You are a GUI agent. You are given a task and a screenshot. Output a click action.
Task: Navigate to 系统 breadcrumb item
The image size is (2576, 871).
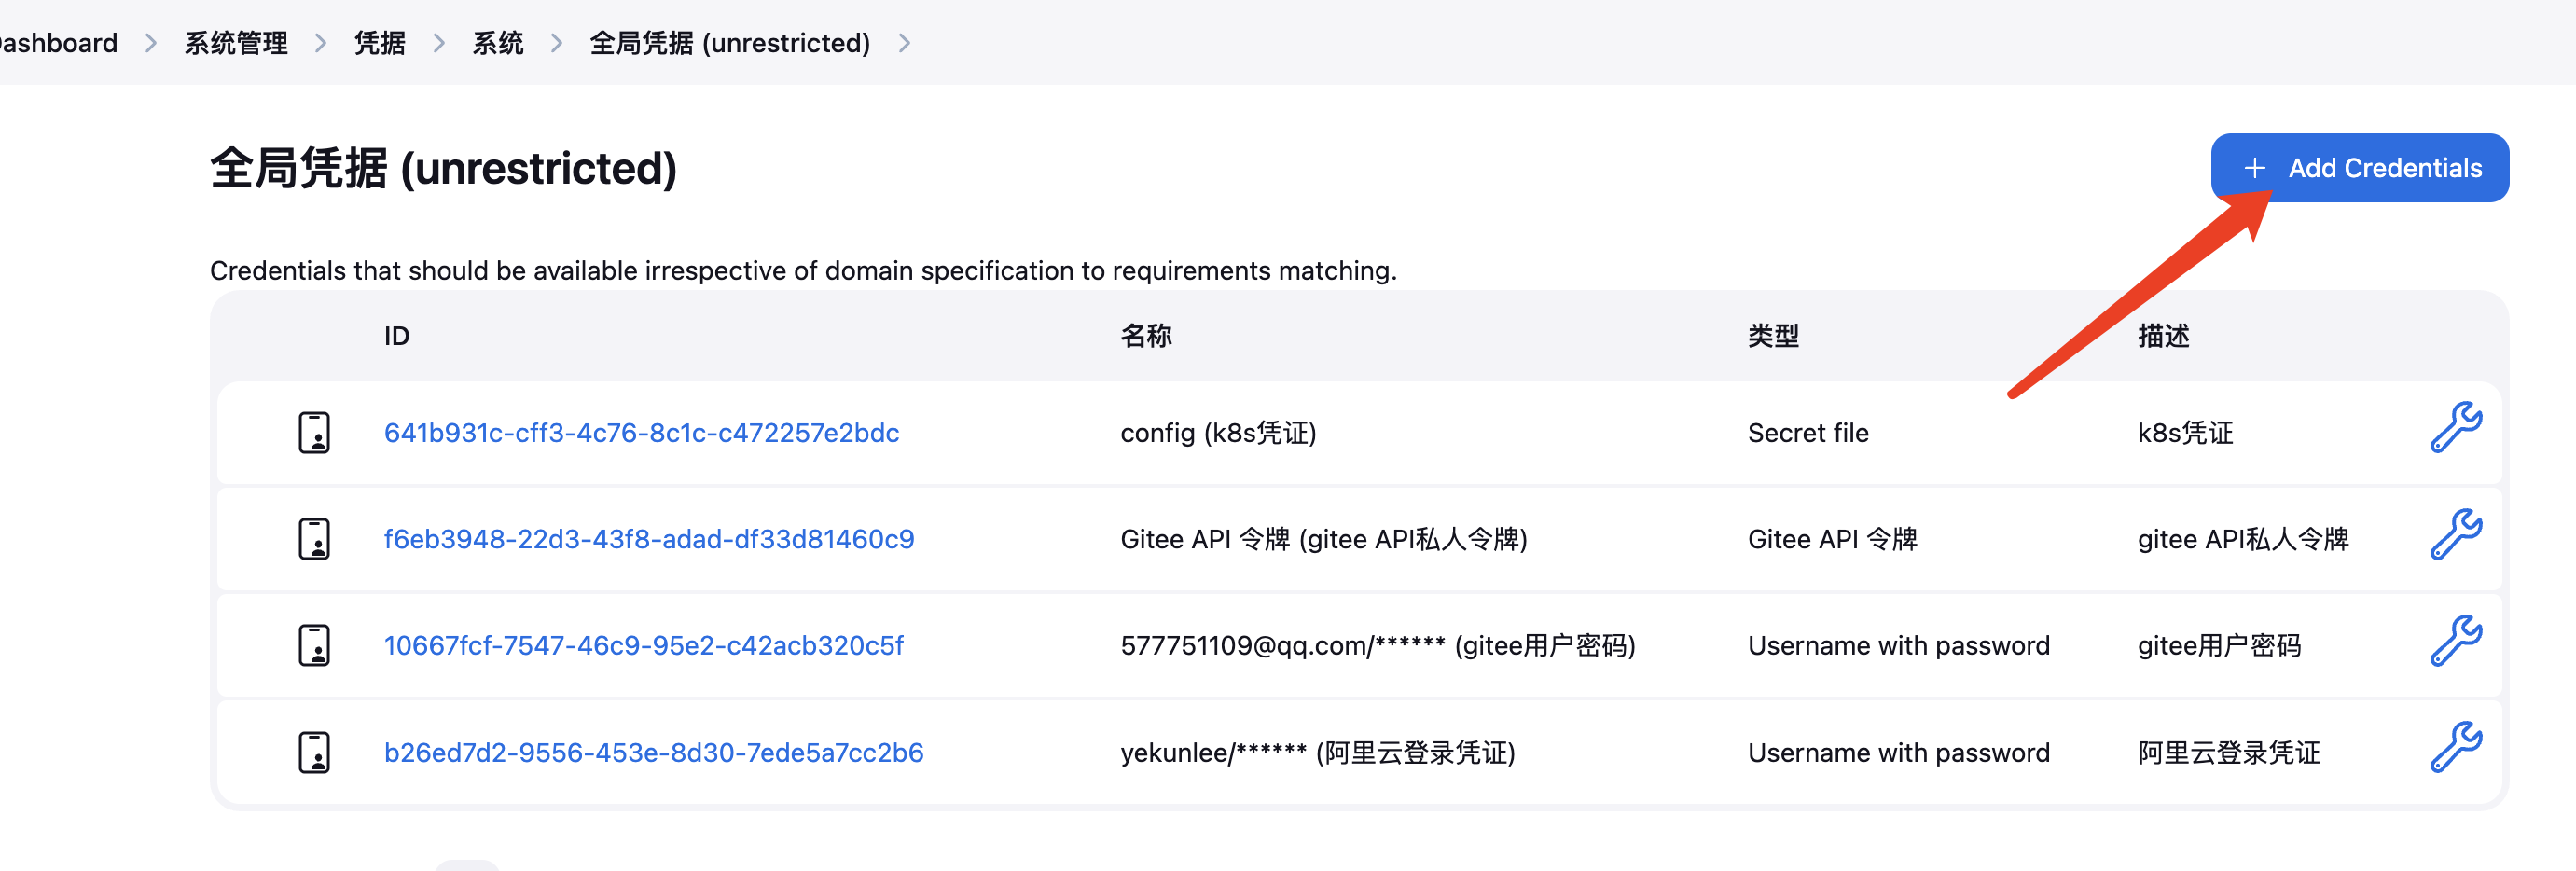[x=497, y=43]
